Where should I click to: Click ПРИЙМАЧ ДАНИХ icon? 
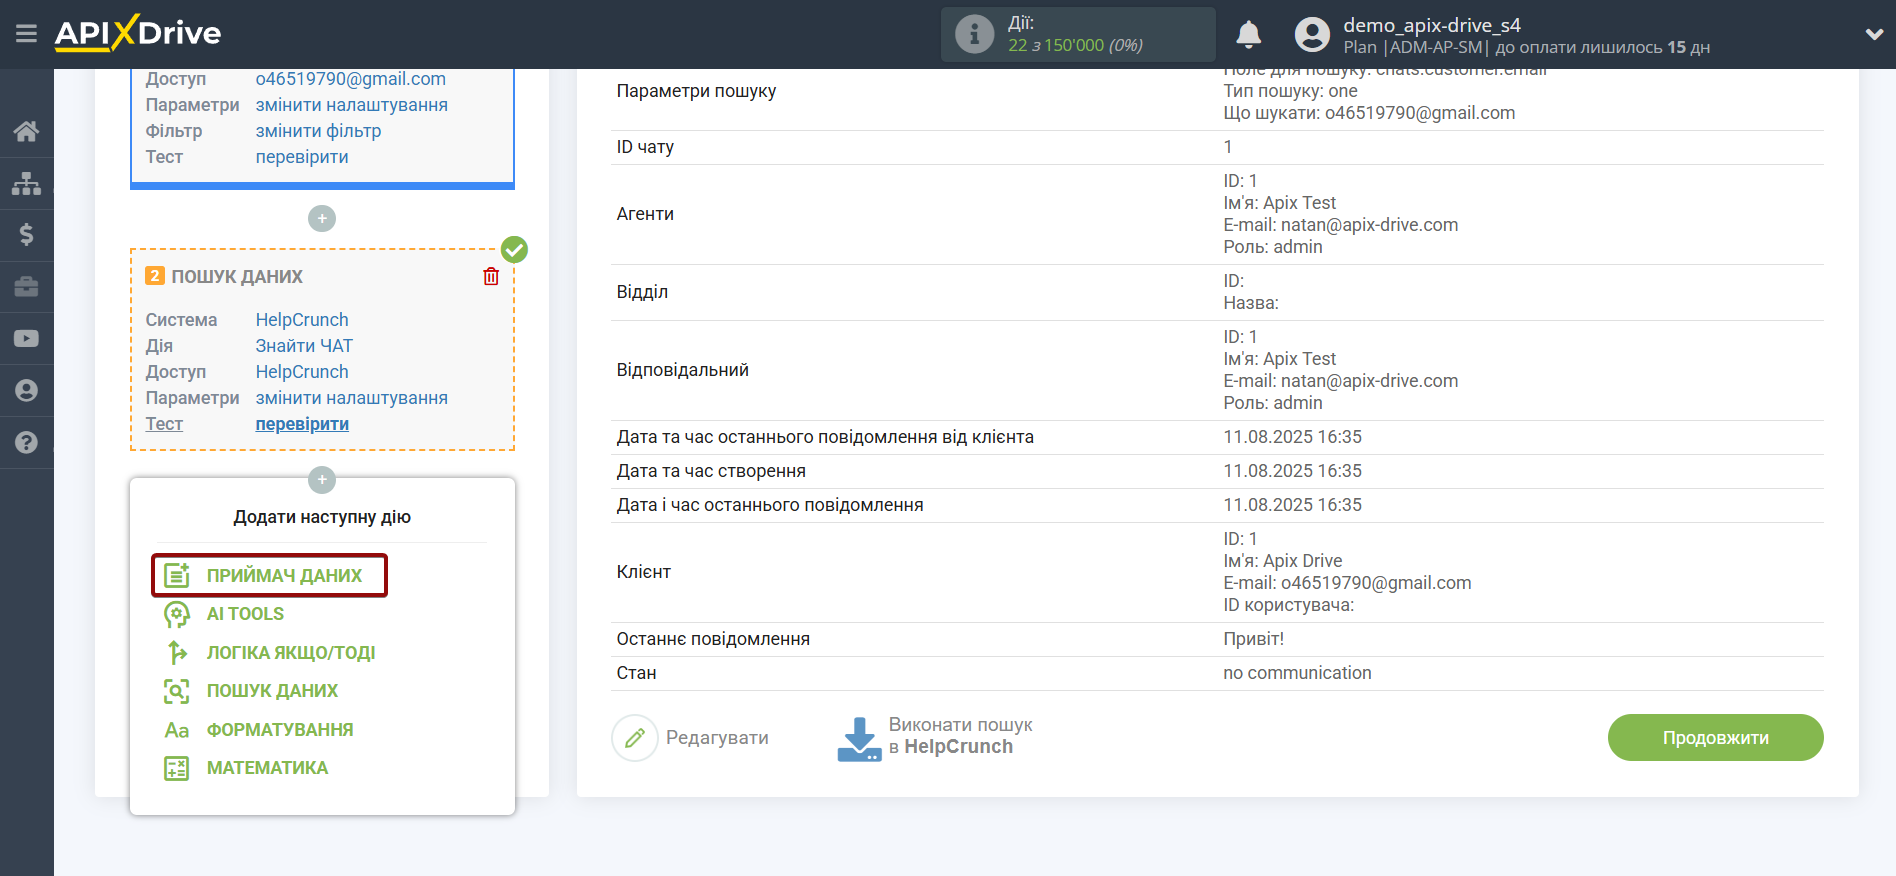(x=177, y=575)
